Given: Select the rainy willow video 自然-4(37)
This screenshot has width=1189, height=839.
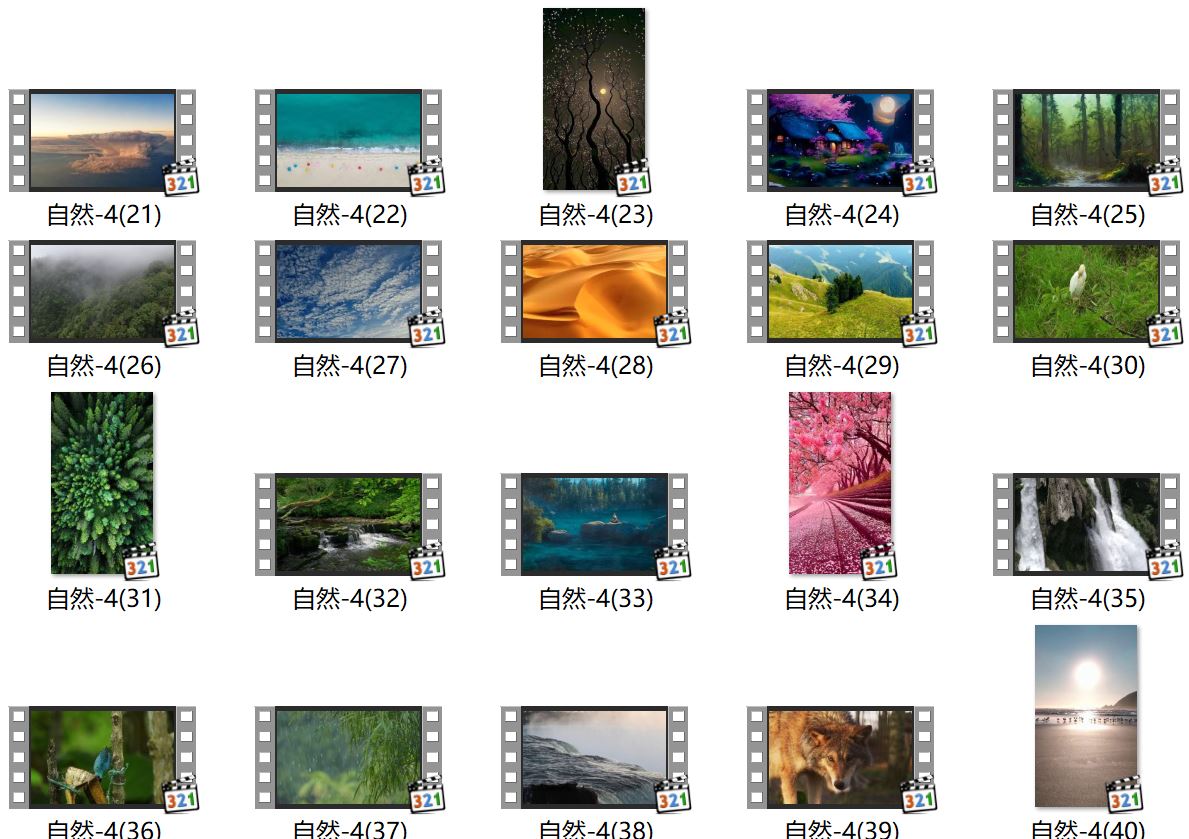Looking at the screenshot, I should [348, 757].
